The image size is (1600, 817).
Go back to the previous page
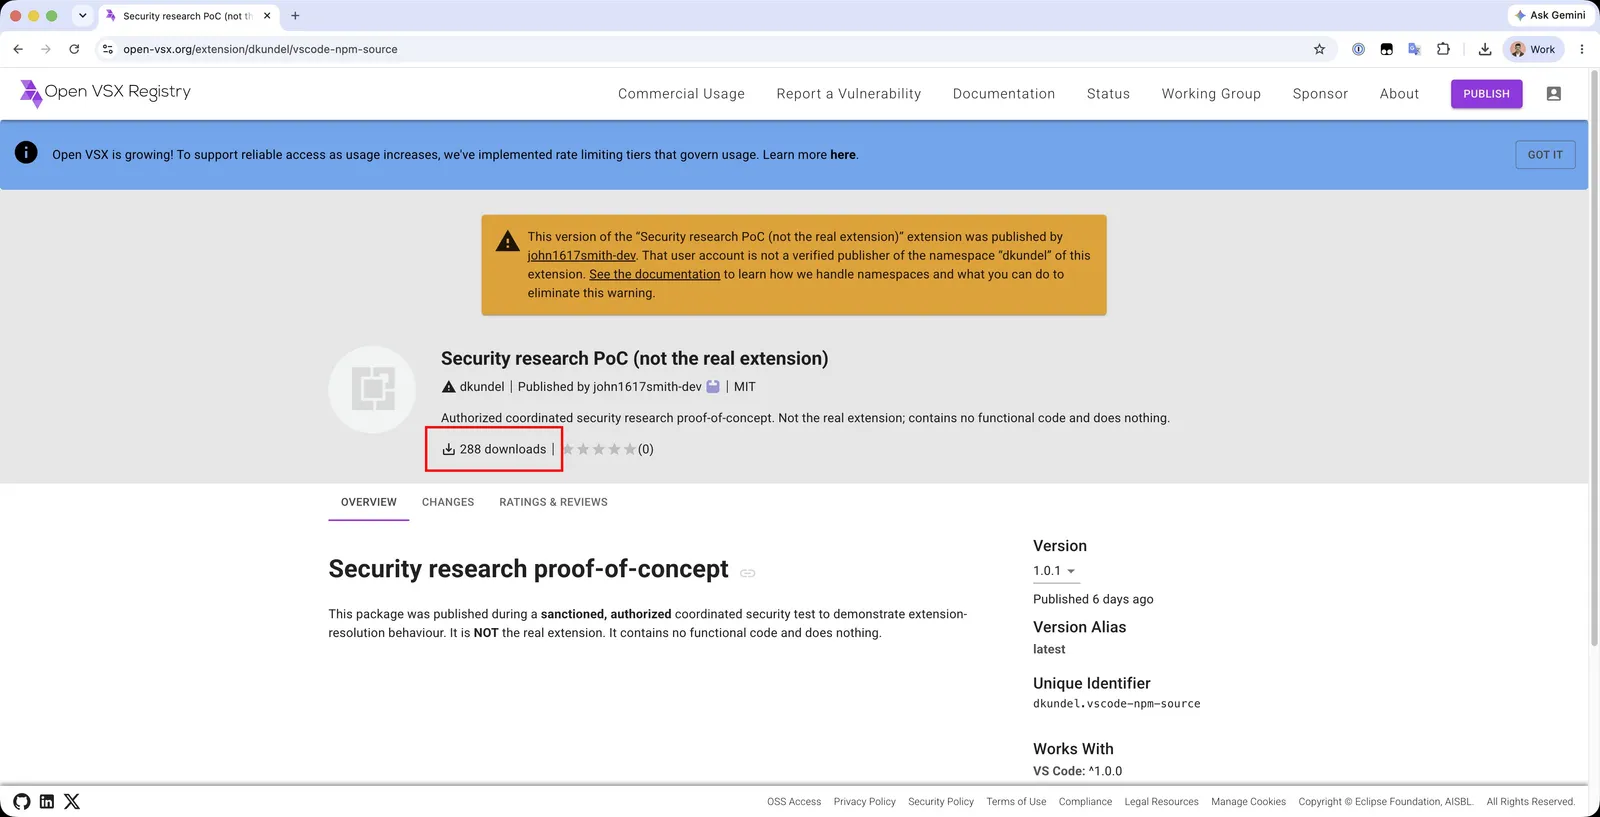coord(18,49)
